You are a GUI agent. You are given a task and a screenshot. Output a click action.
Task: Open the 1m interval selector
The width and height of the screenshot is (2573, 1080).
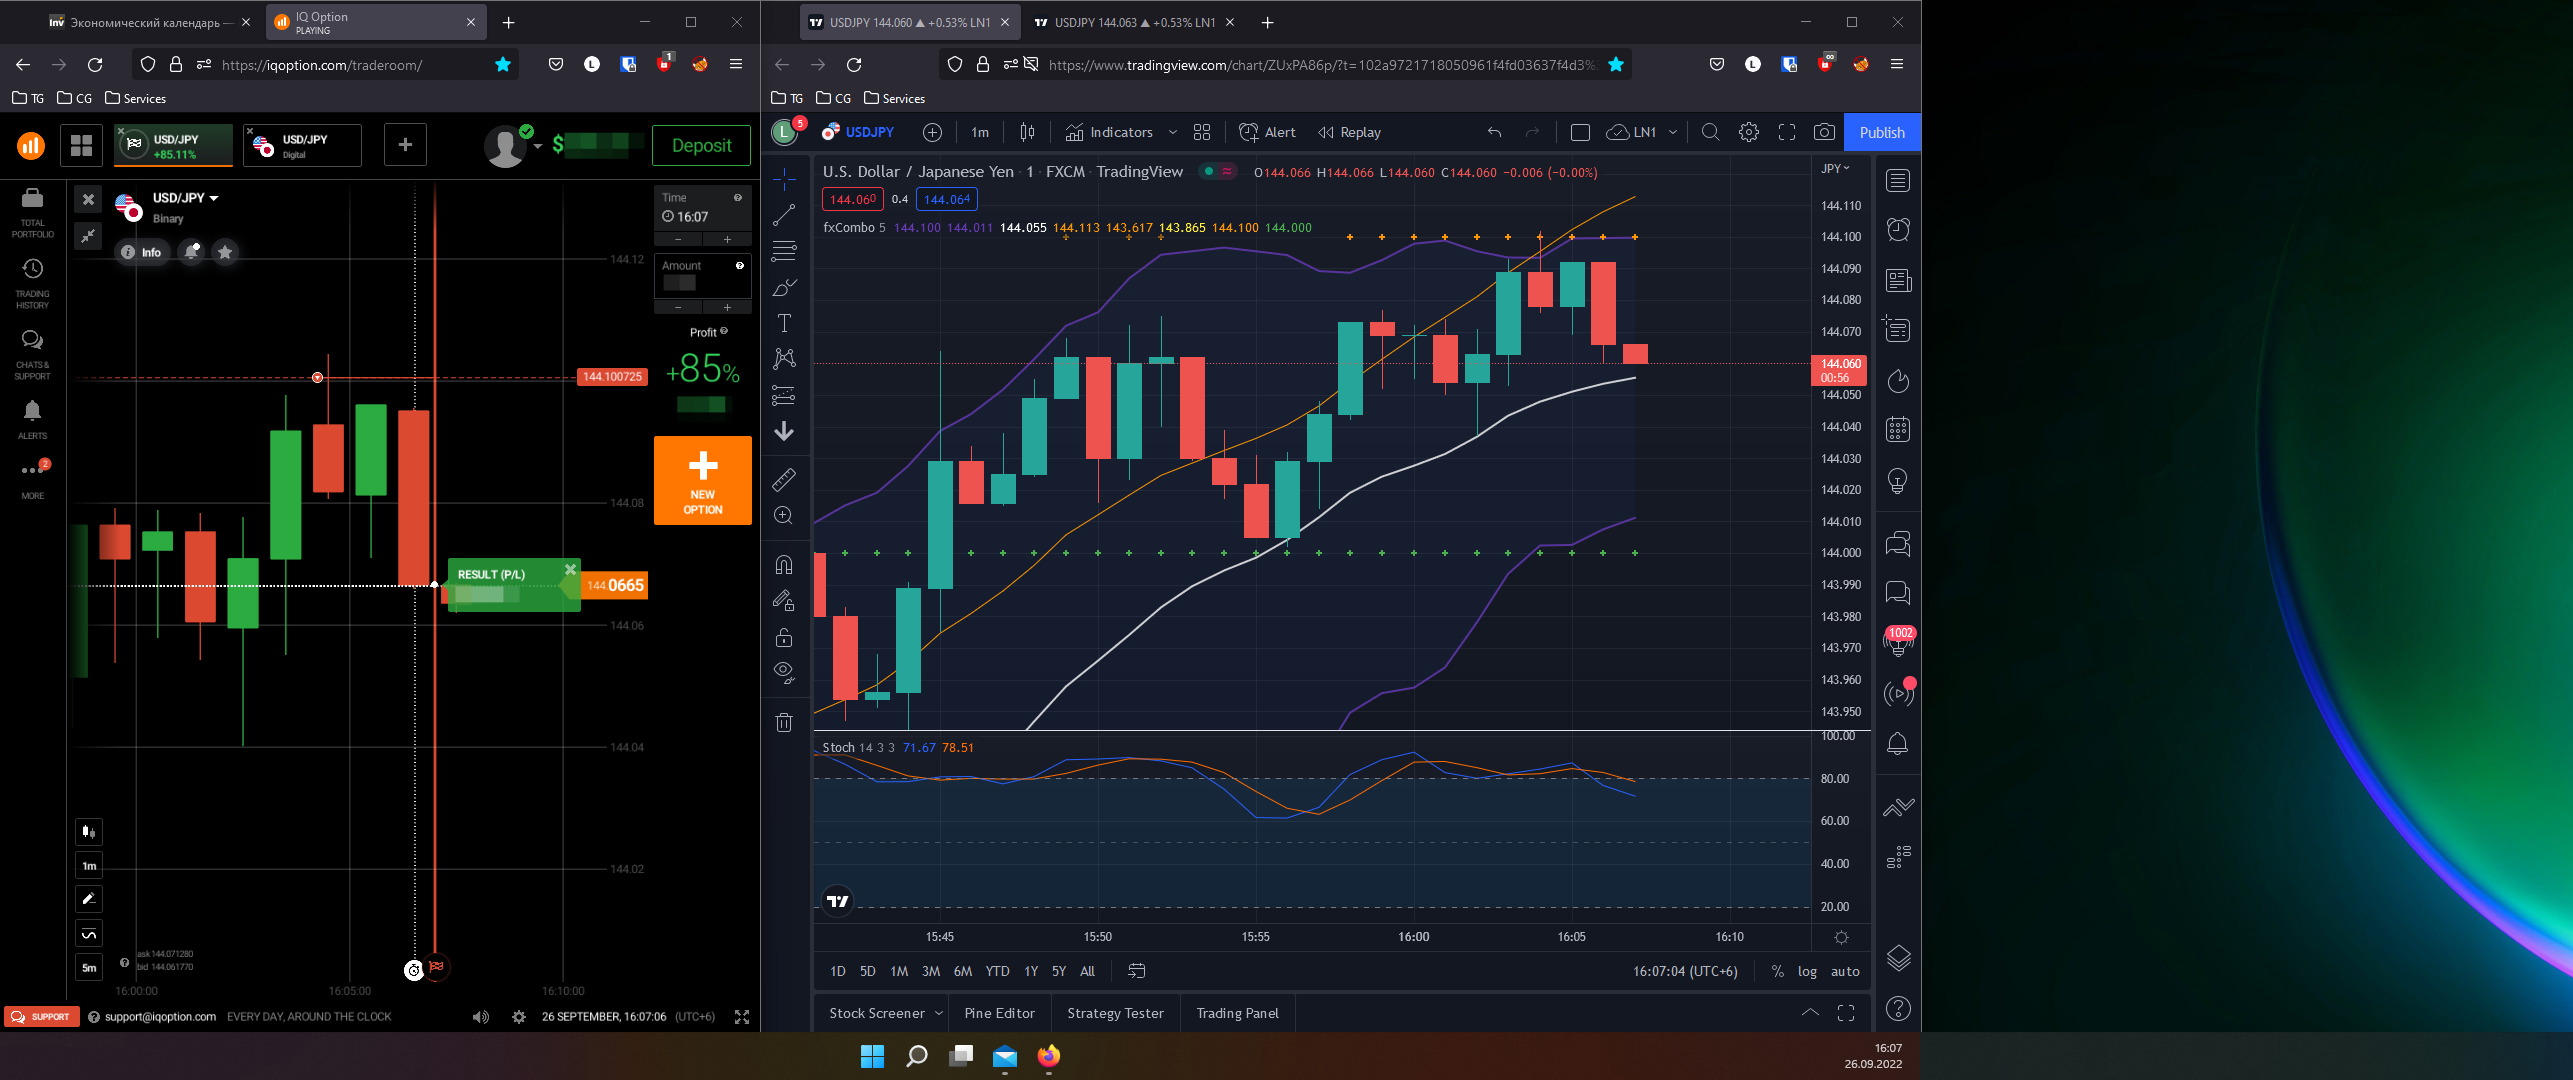click(980, 132)
